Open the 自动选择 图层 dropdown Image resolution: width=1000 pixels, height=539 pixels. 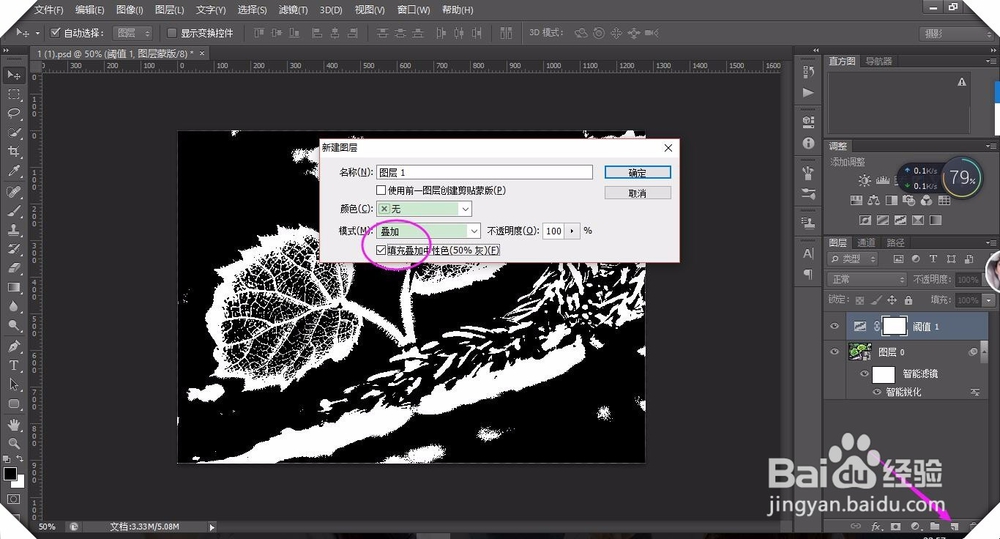tap(132, 33)
